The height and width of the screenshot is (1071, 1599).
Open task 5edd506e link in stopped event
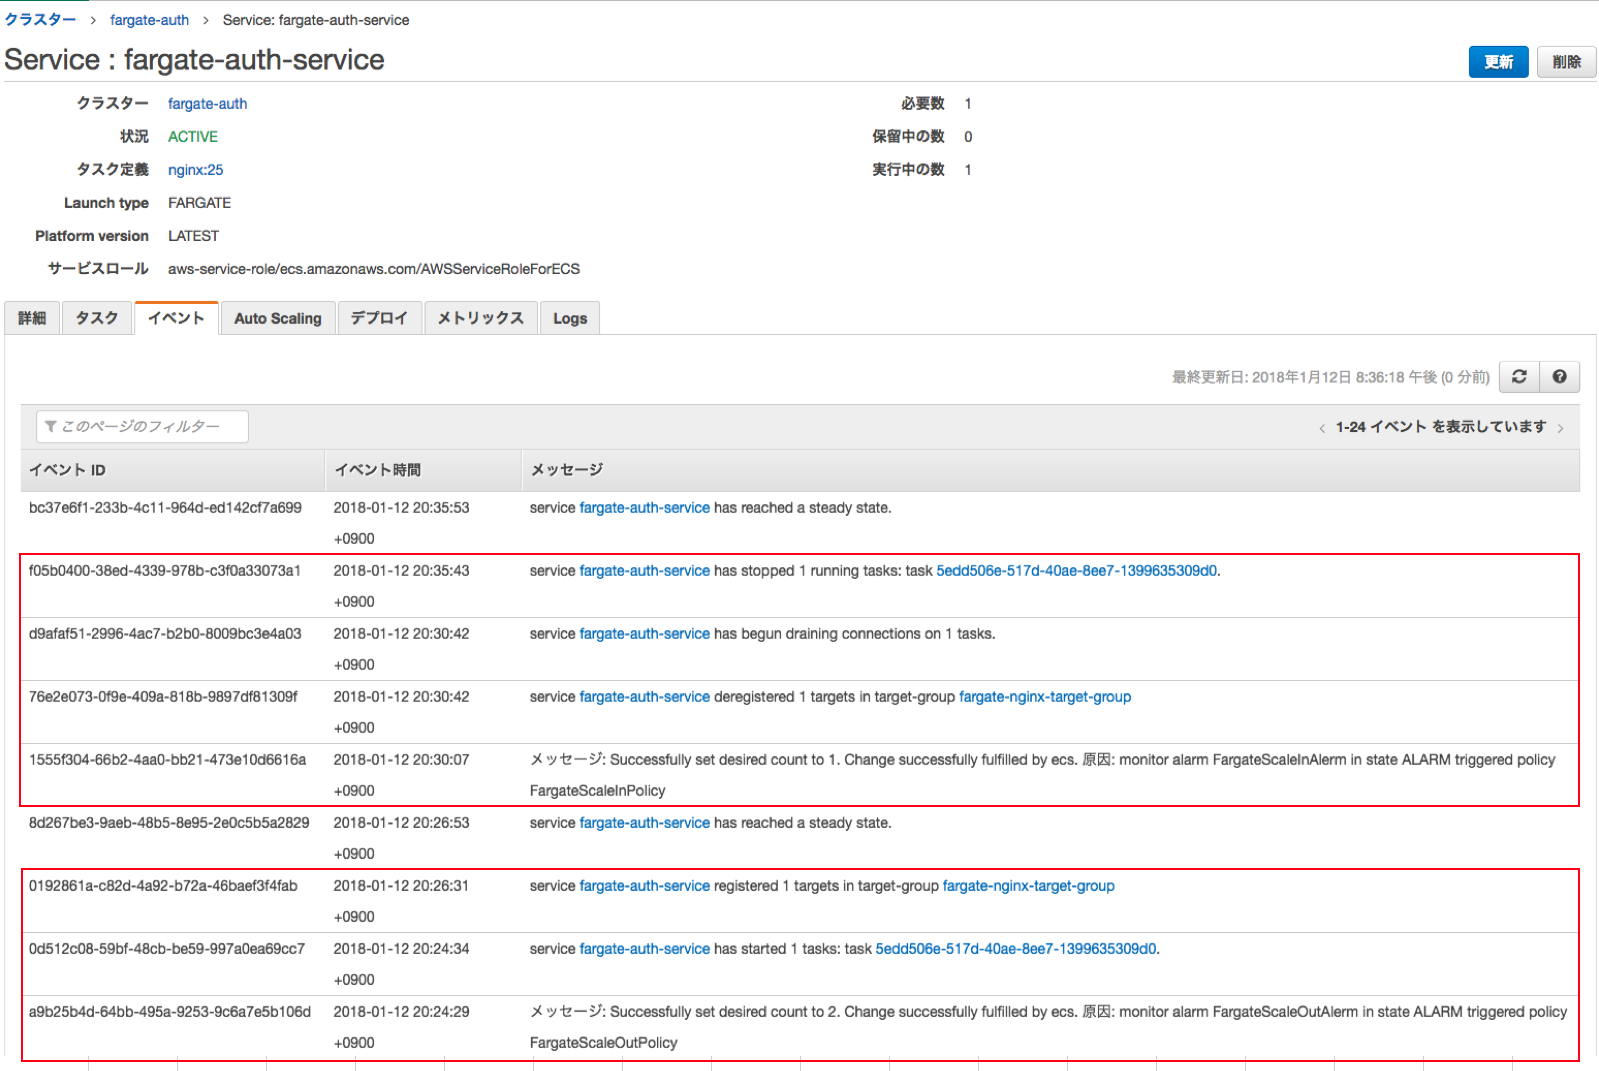click(1077, 571)
